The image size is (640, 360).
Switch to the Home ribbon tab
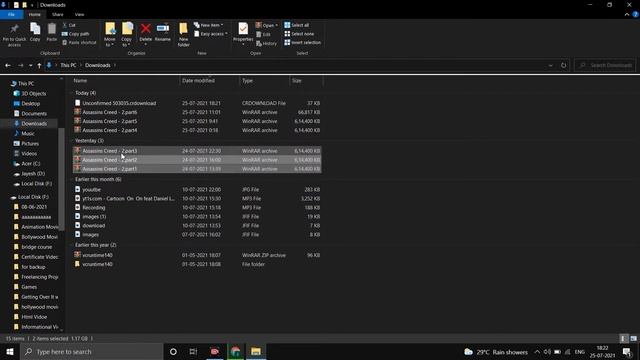pos(35,15)
